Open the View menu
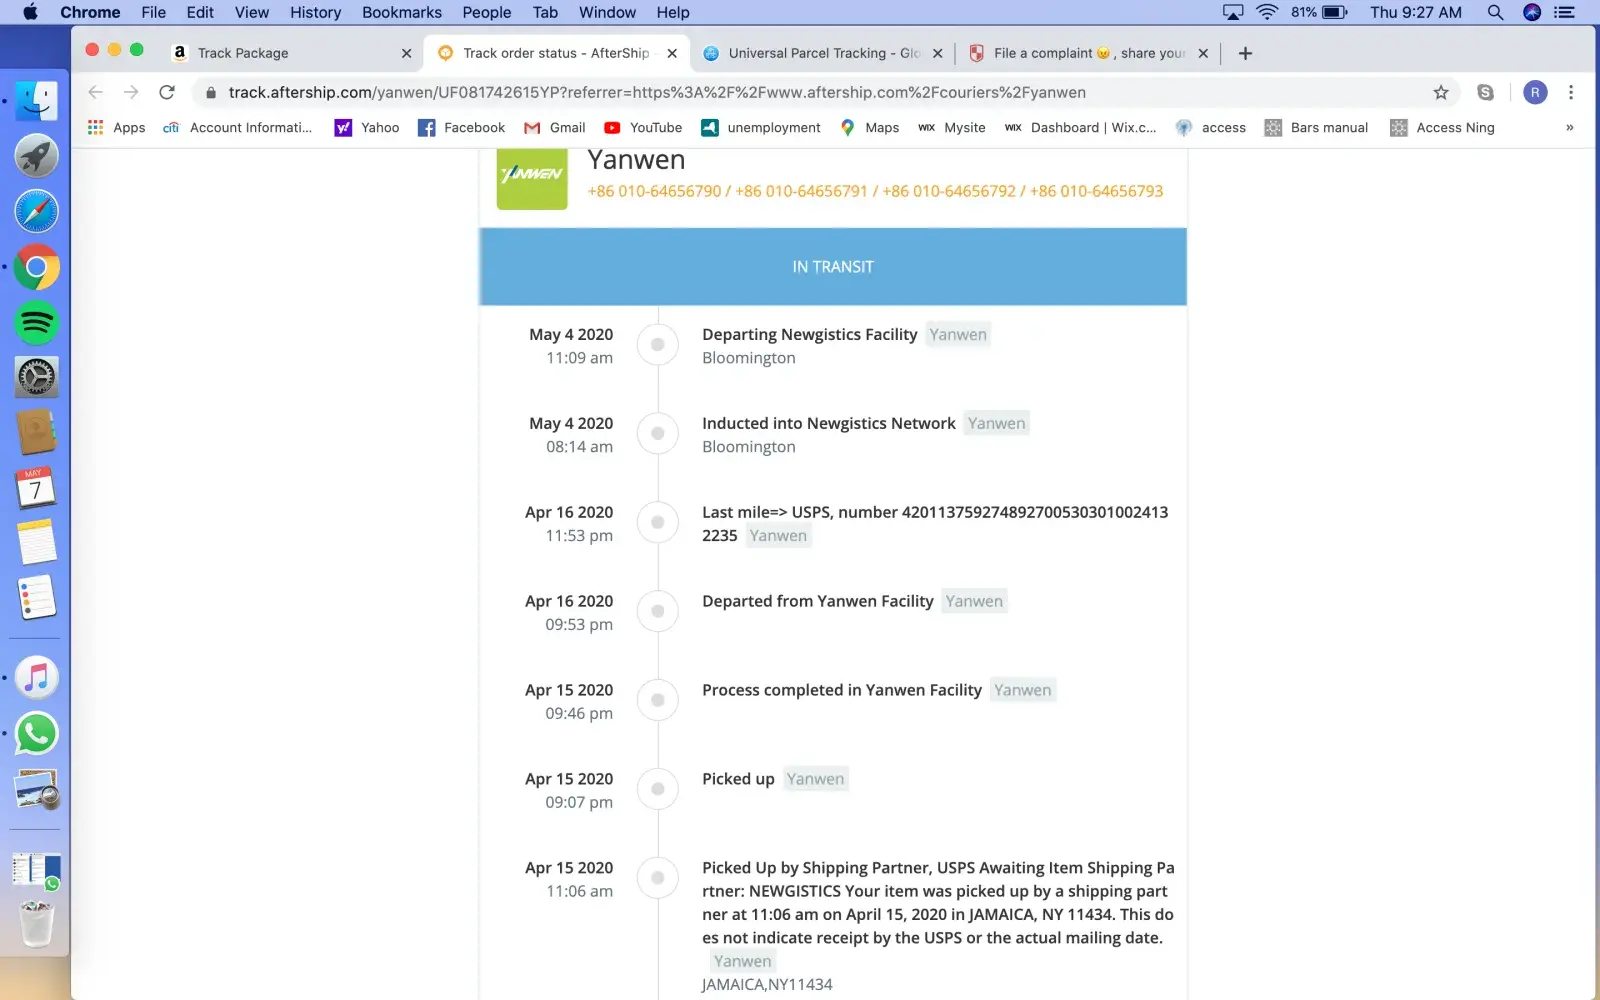The height and width of the screenshot is (1000, 1600). click(x=252, y=12)
